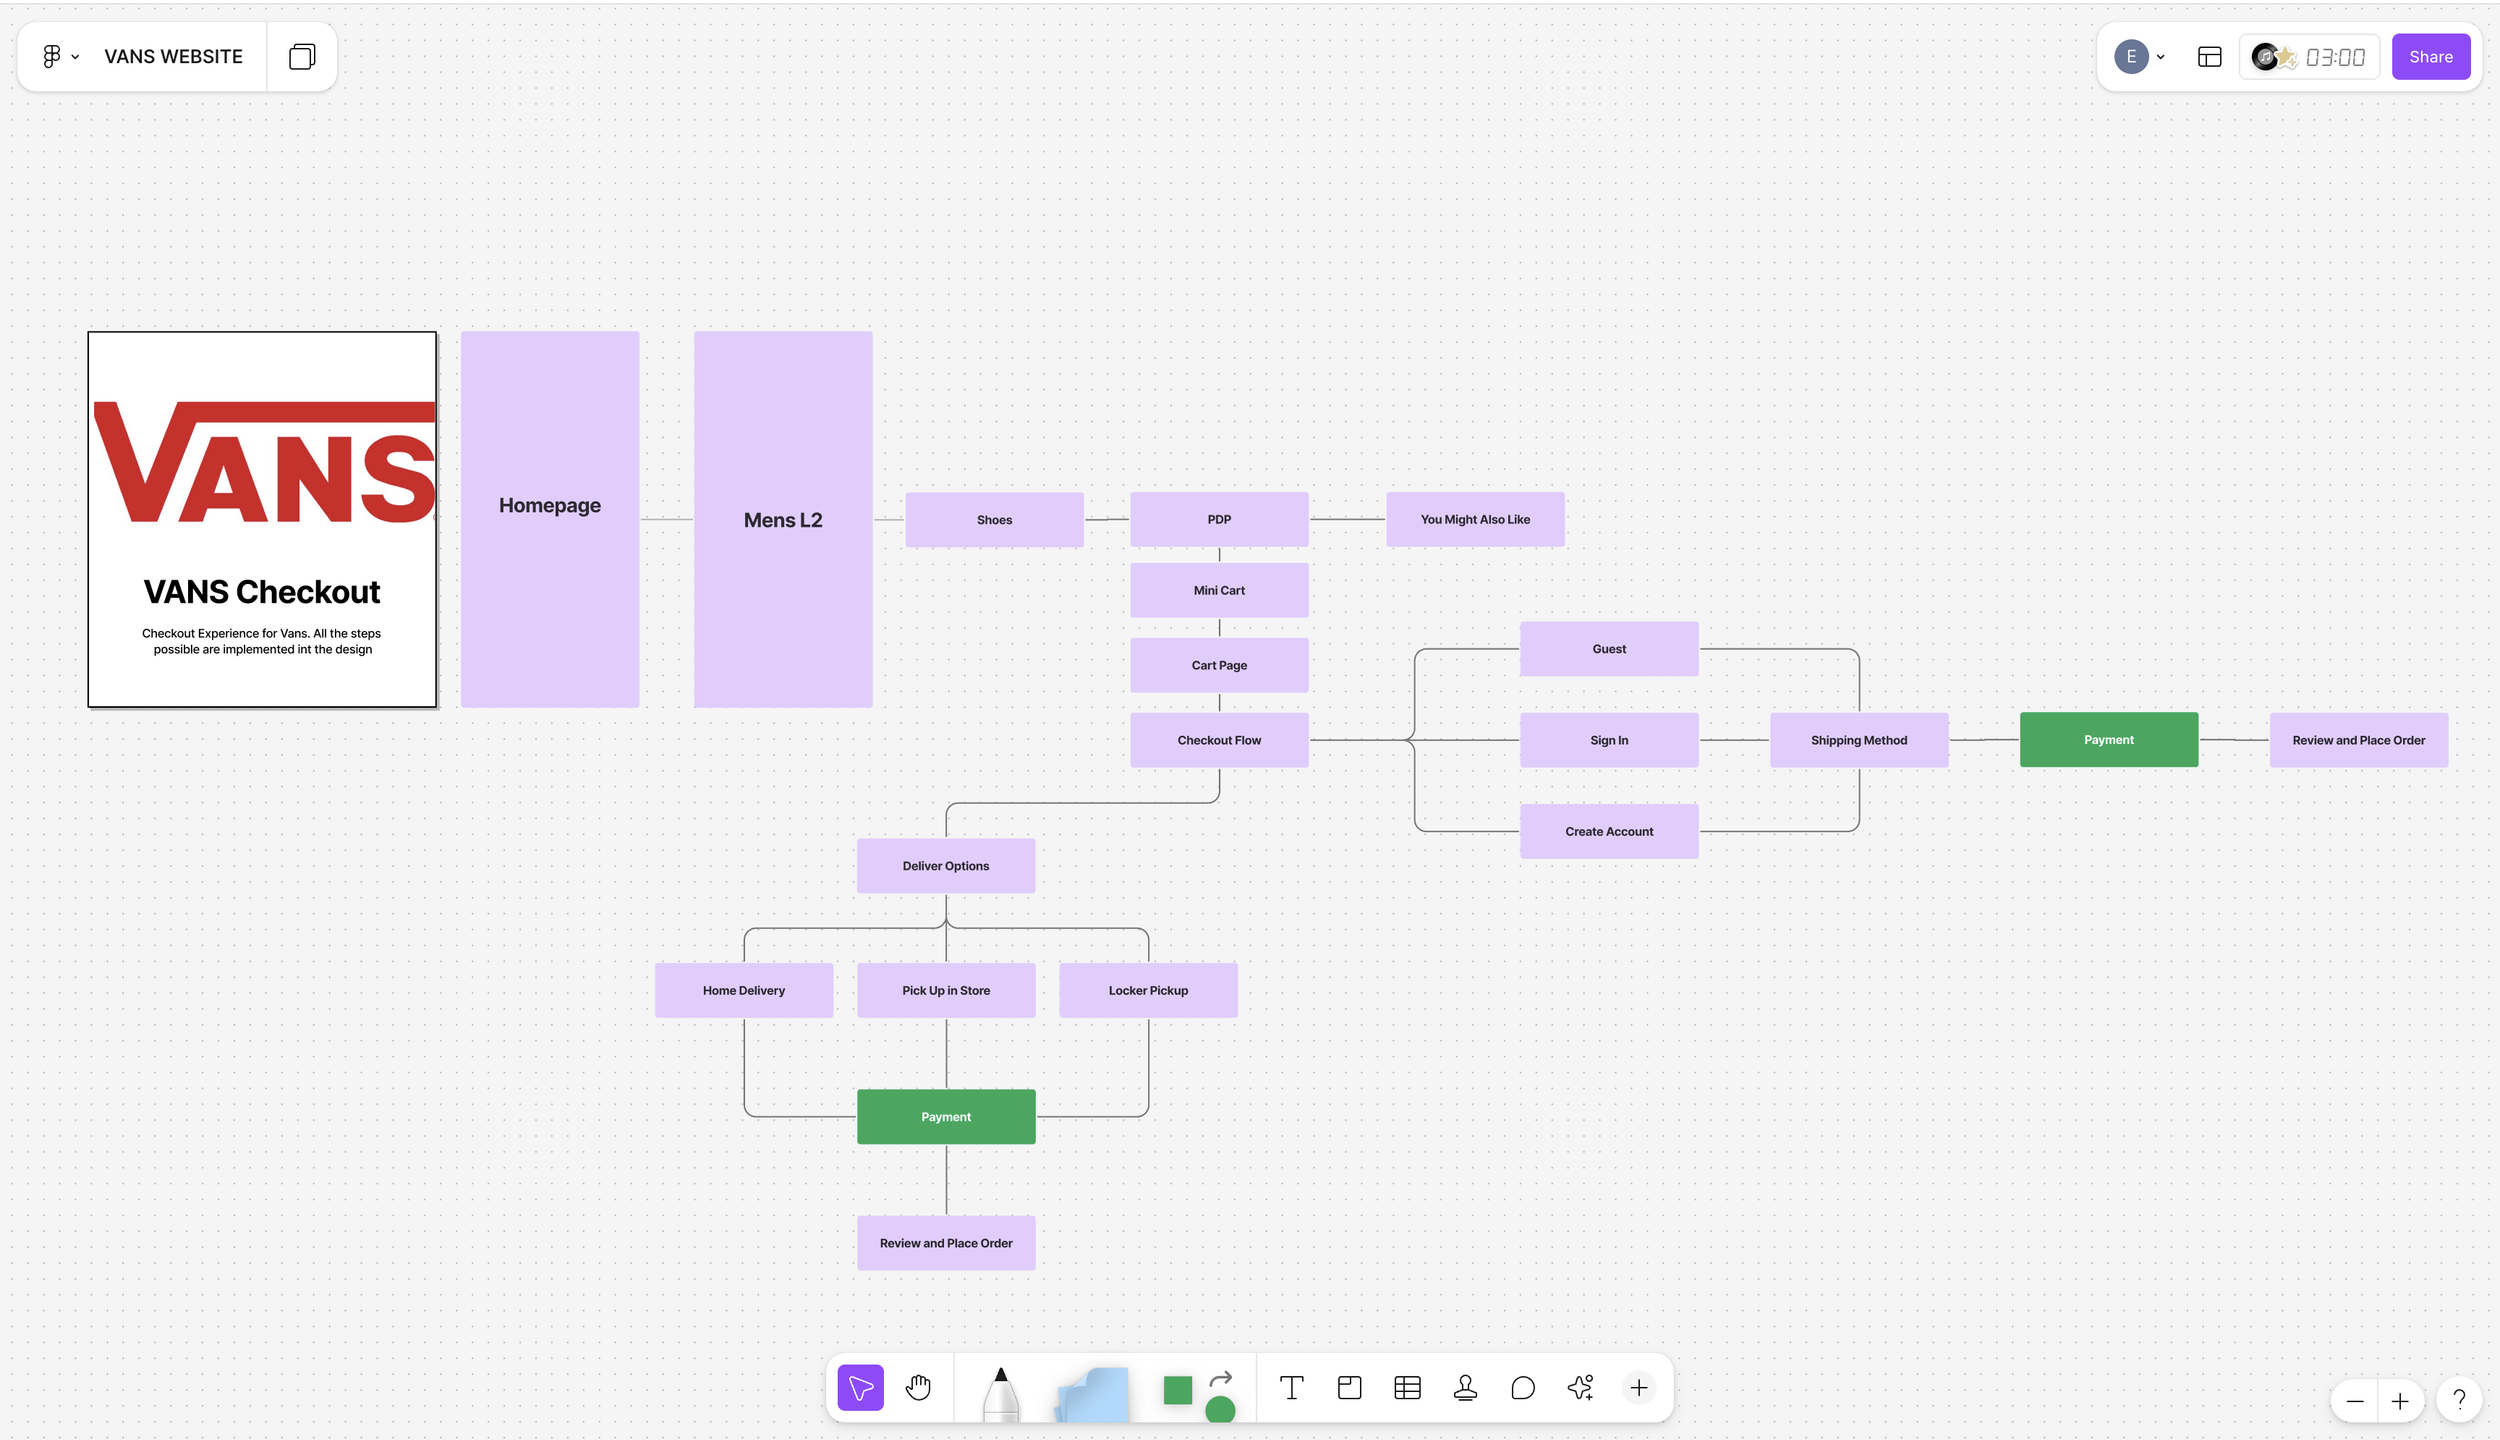Choose the blue sticky note tool
Image resolution: width=2500 pixels, height=1440 pixels.
1093,1394
